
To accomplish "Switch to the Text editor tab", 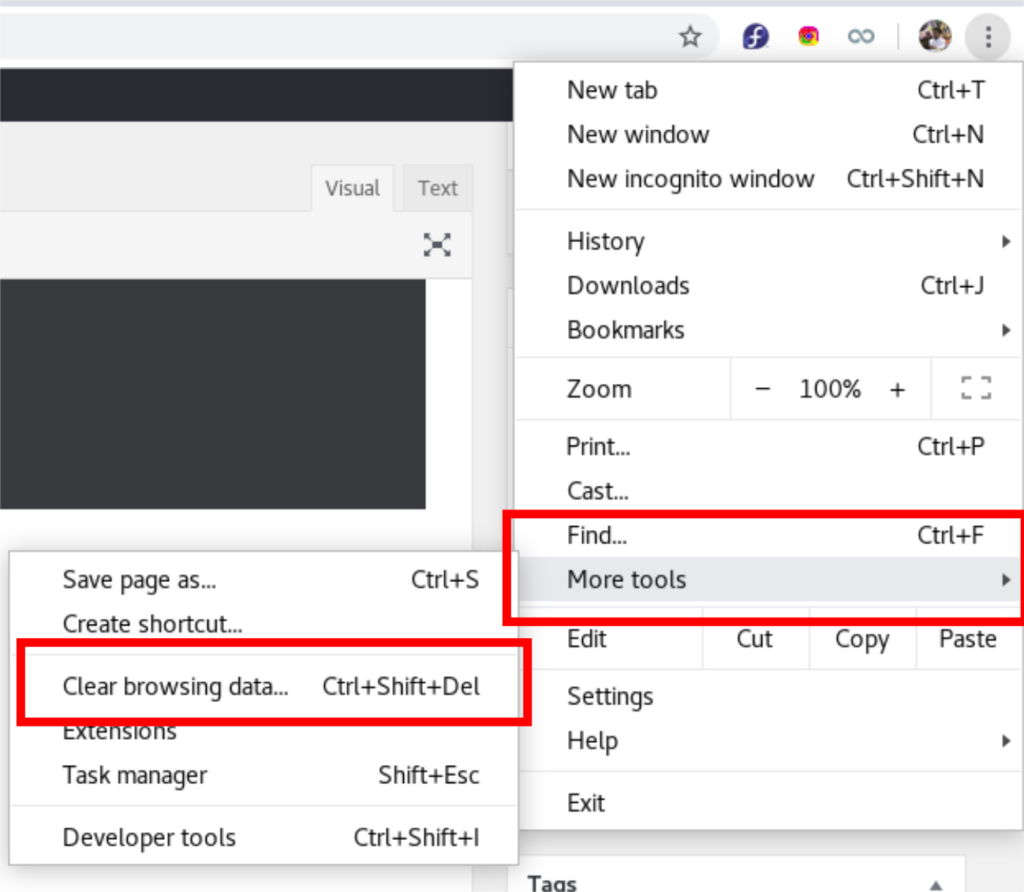I will [437, 188].
